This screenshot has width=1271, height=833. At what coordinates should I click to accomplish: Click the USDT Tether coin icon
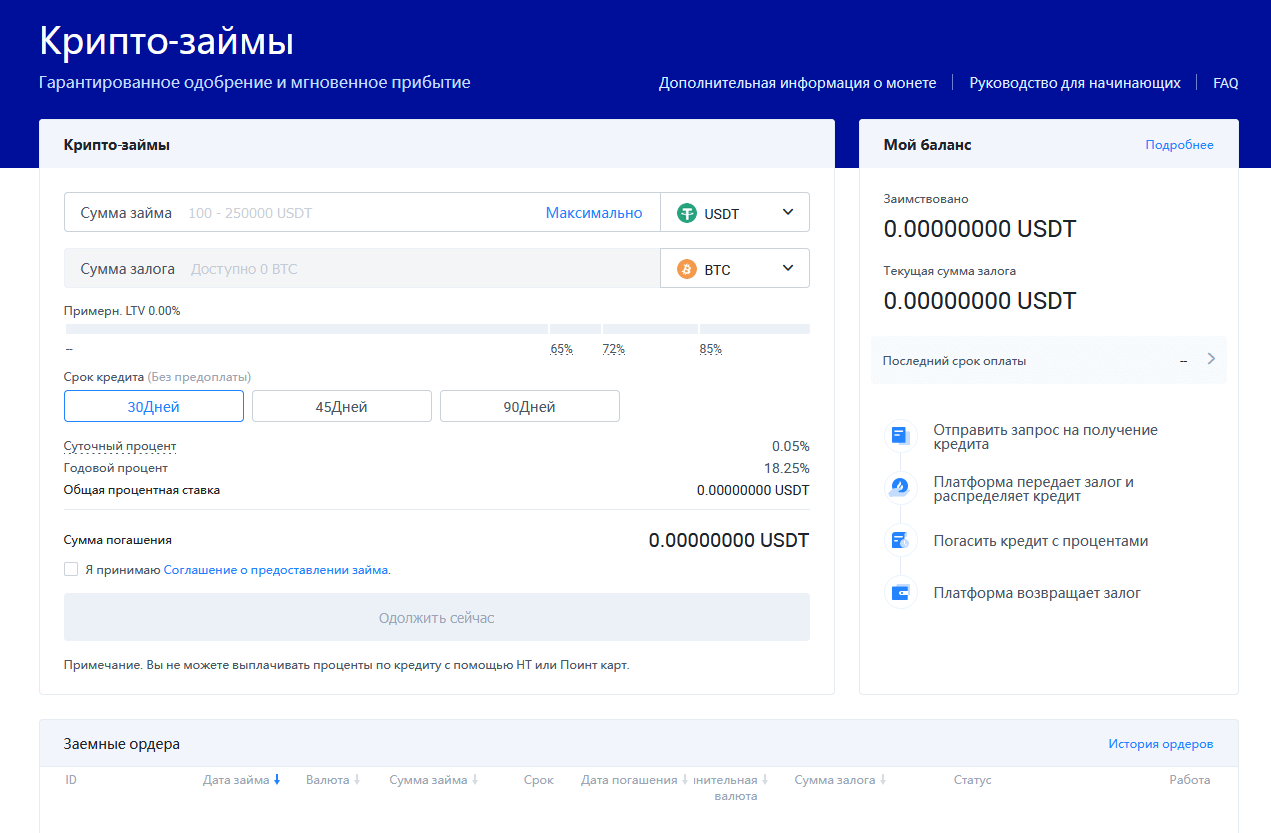tap(687, 213)
